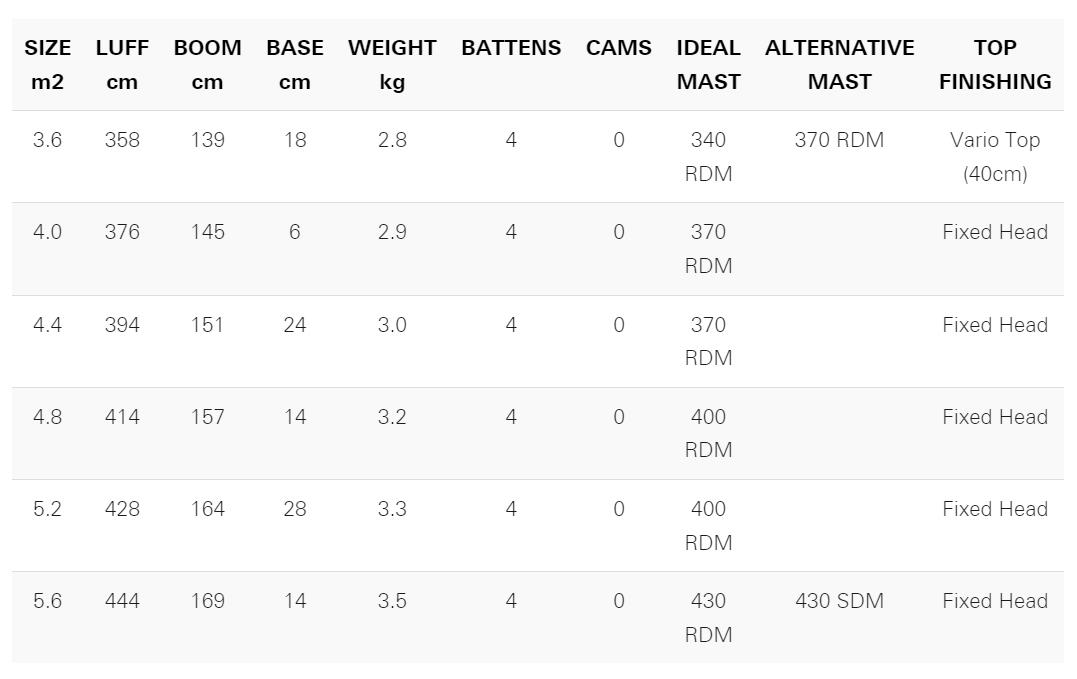This screenshot has height=679, width=1077.
Task: Click the CAMS column header
Action: 619,48
